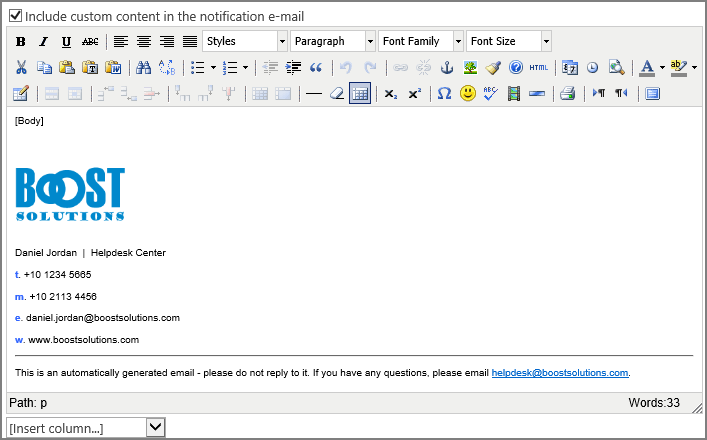Insert smiley emoticon
Screen dimensions: 707x440
468,94
